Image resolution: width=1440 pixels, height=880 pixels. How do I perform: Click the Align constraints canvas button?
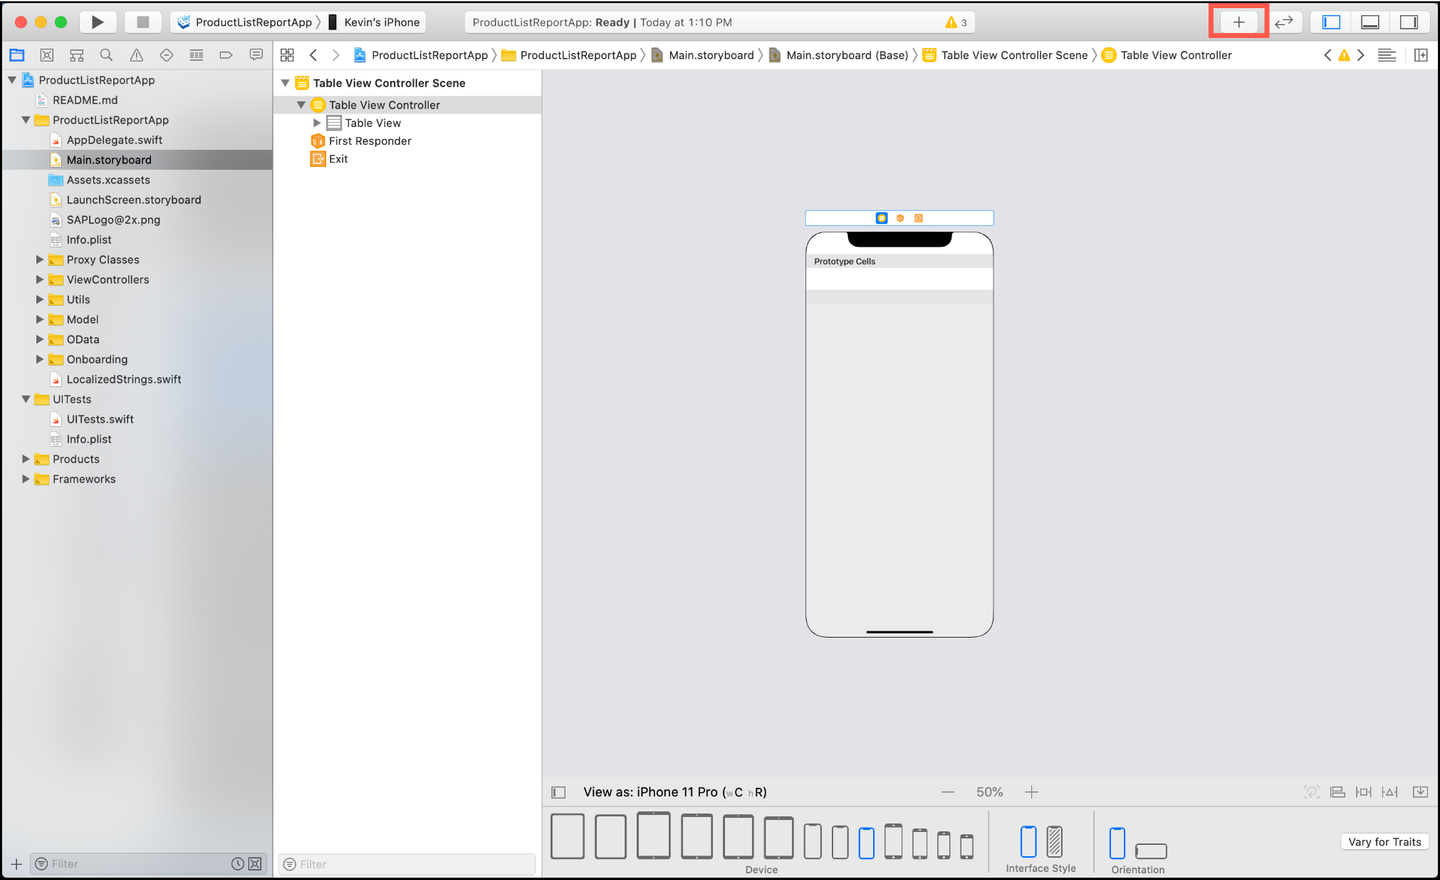[1337, 792]
